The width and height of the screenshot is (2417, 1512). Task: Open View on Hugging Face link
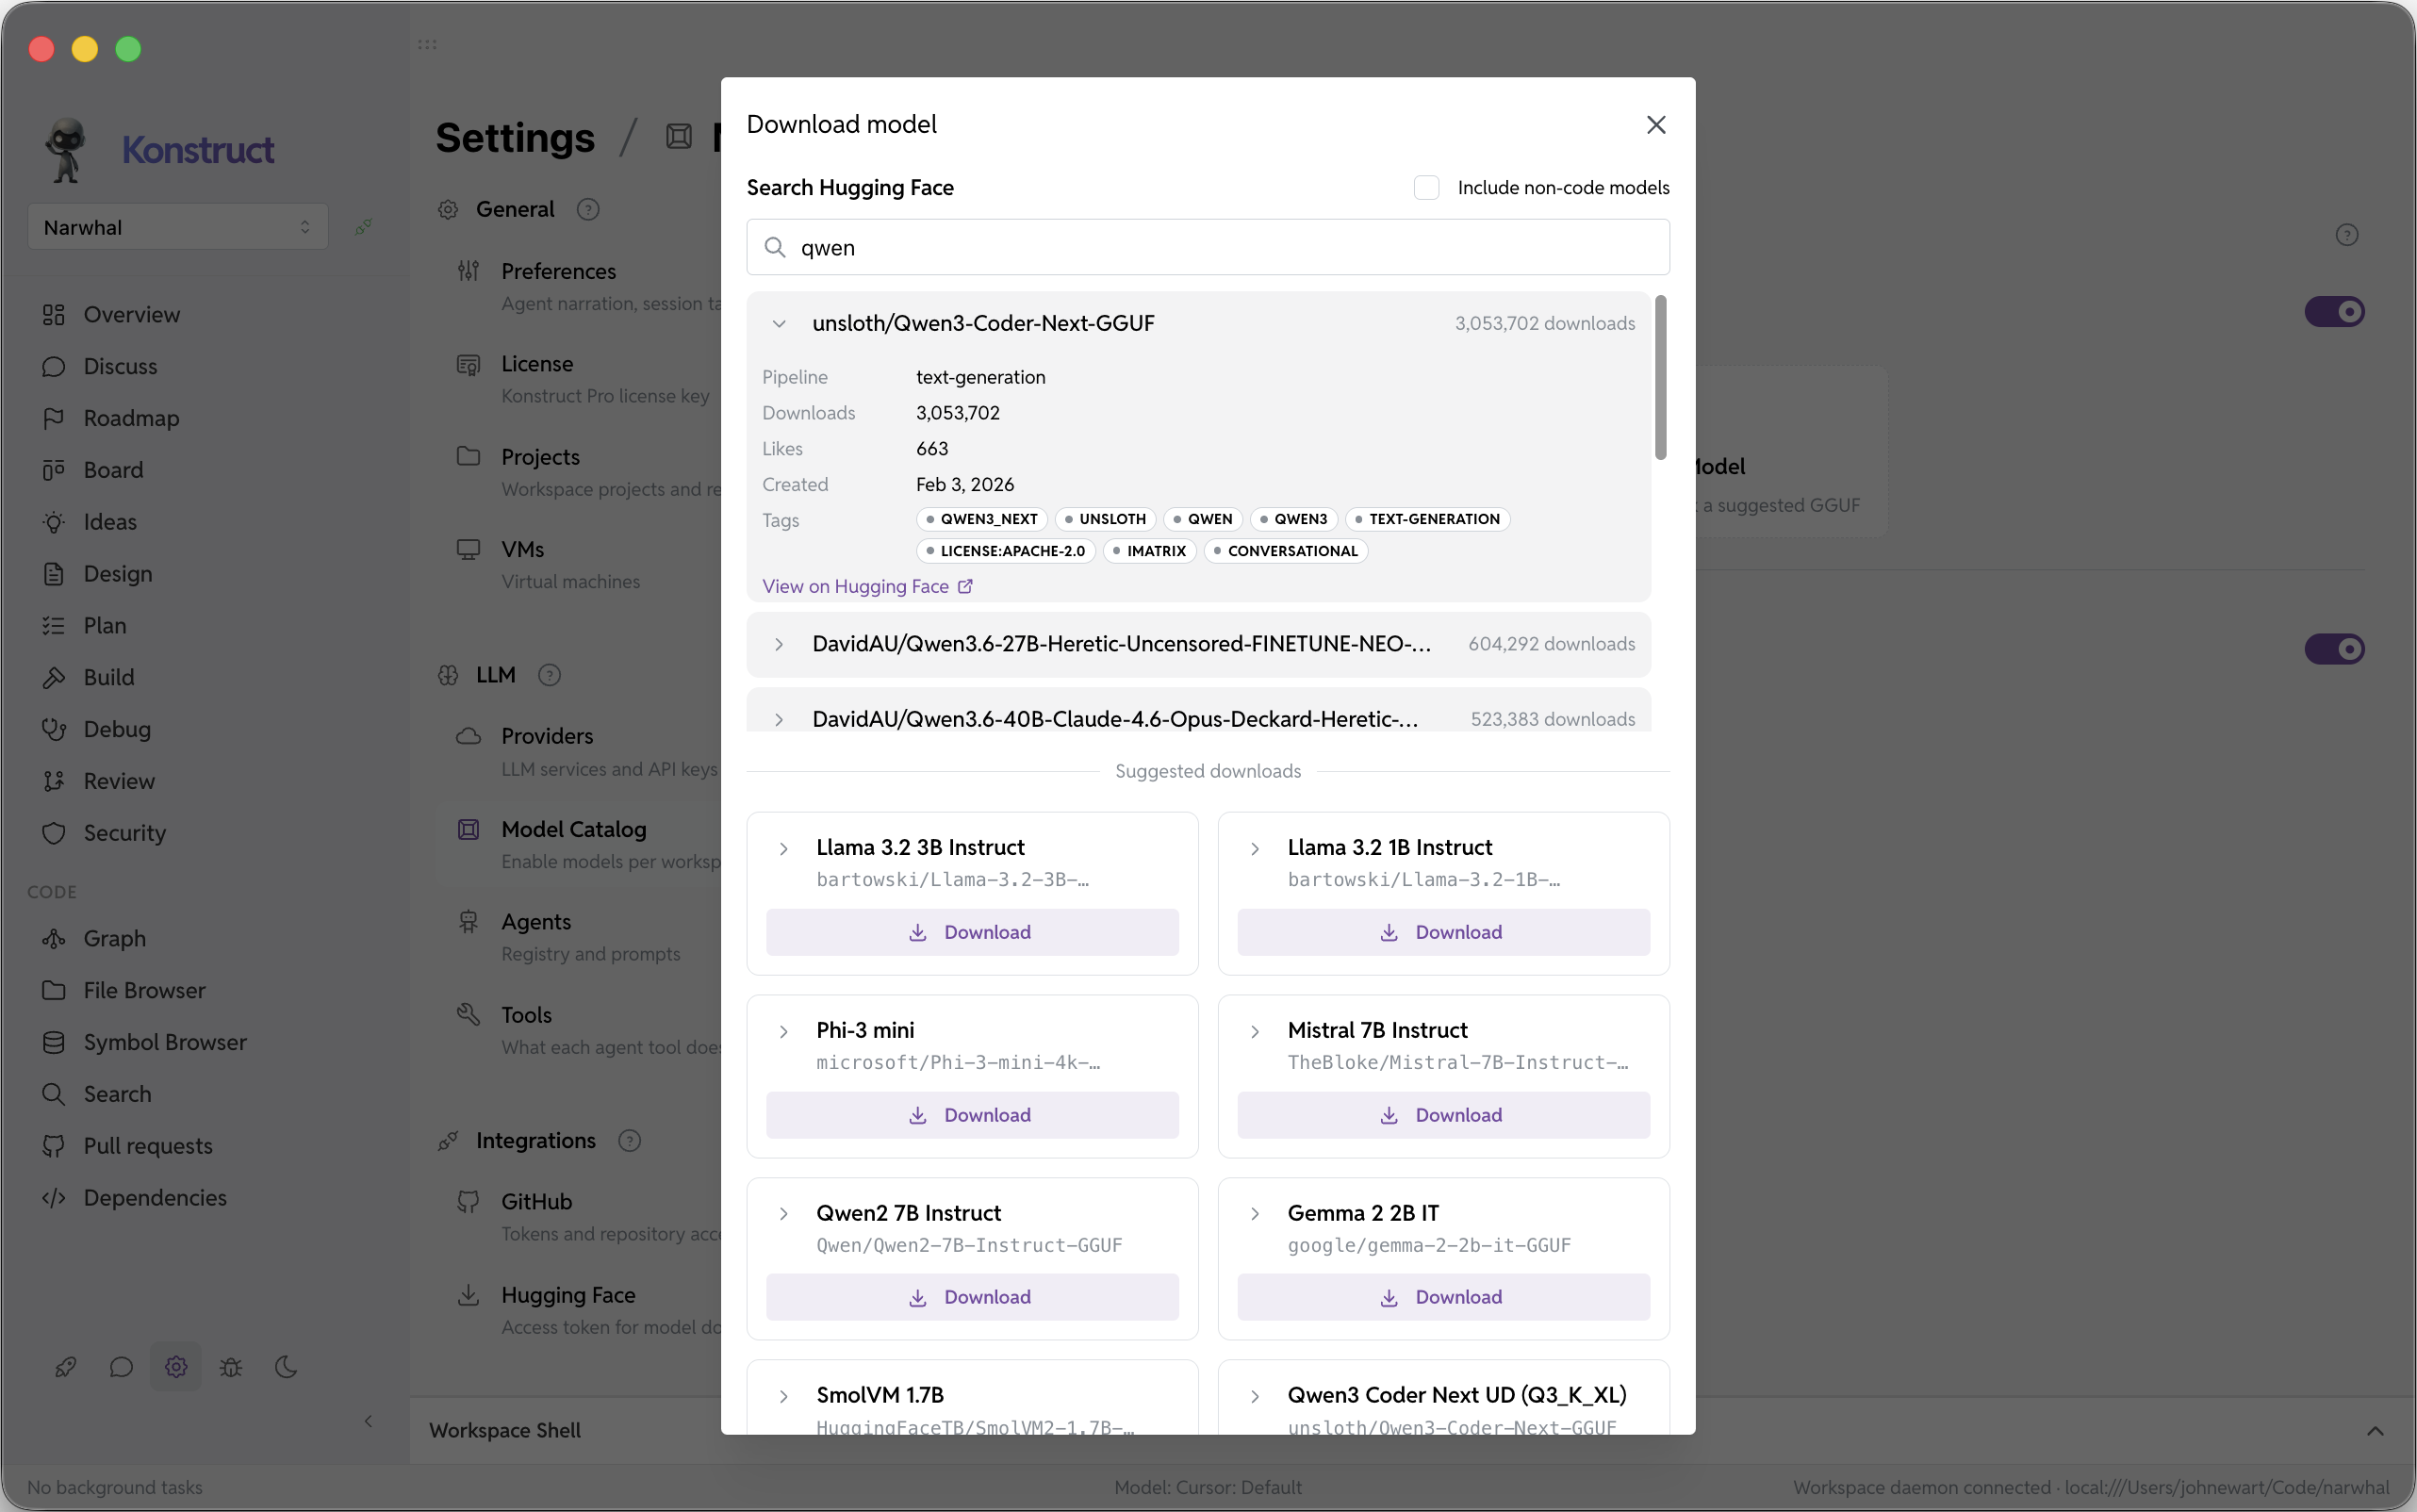coord(867,587)
